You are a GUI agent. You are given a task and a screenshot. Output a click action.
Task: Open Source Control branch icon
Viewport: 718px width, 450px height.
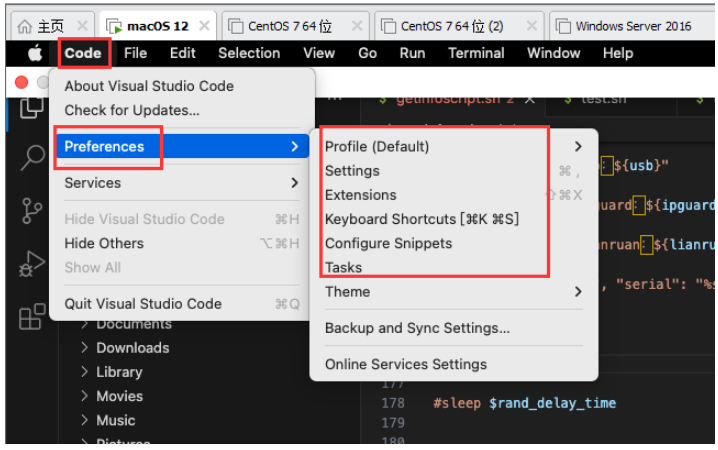(x=32, y=211)
